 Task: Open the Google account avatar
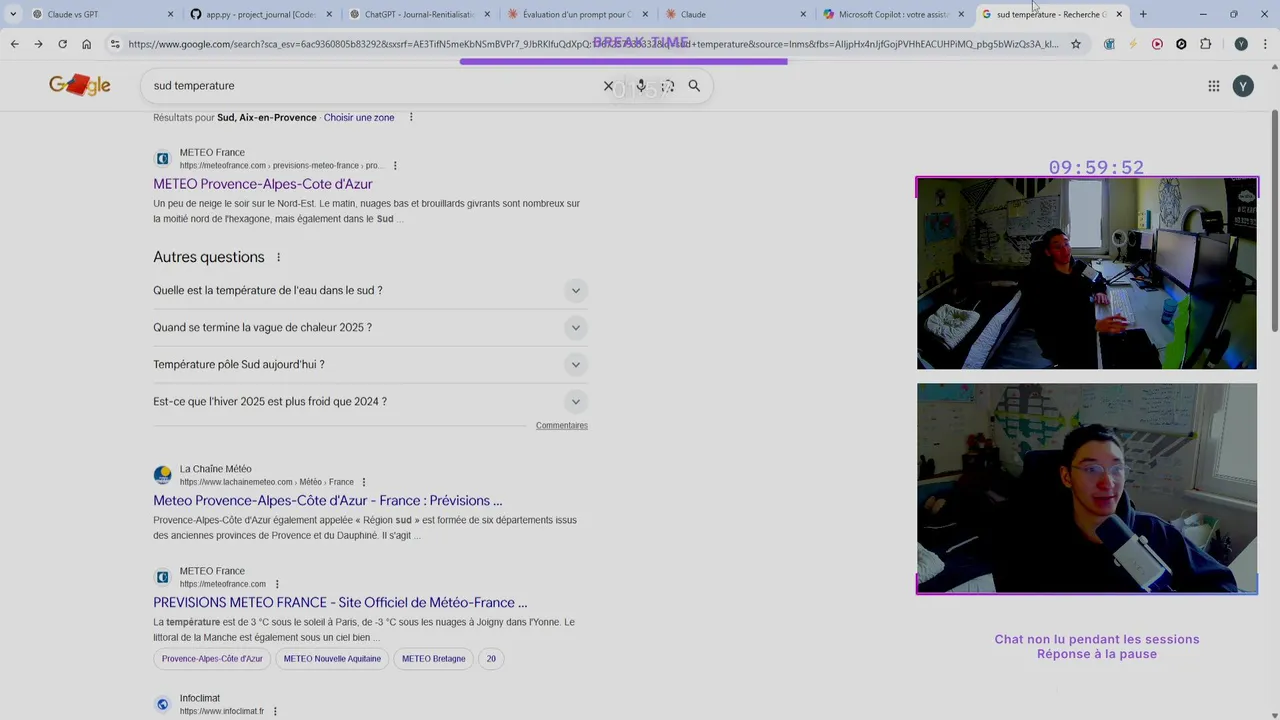pyautogui.click(x=1243, y=86)
